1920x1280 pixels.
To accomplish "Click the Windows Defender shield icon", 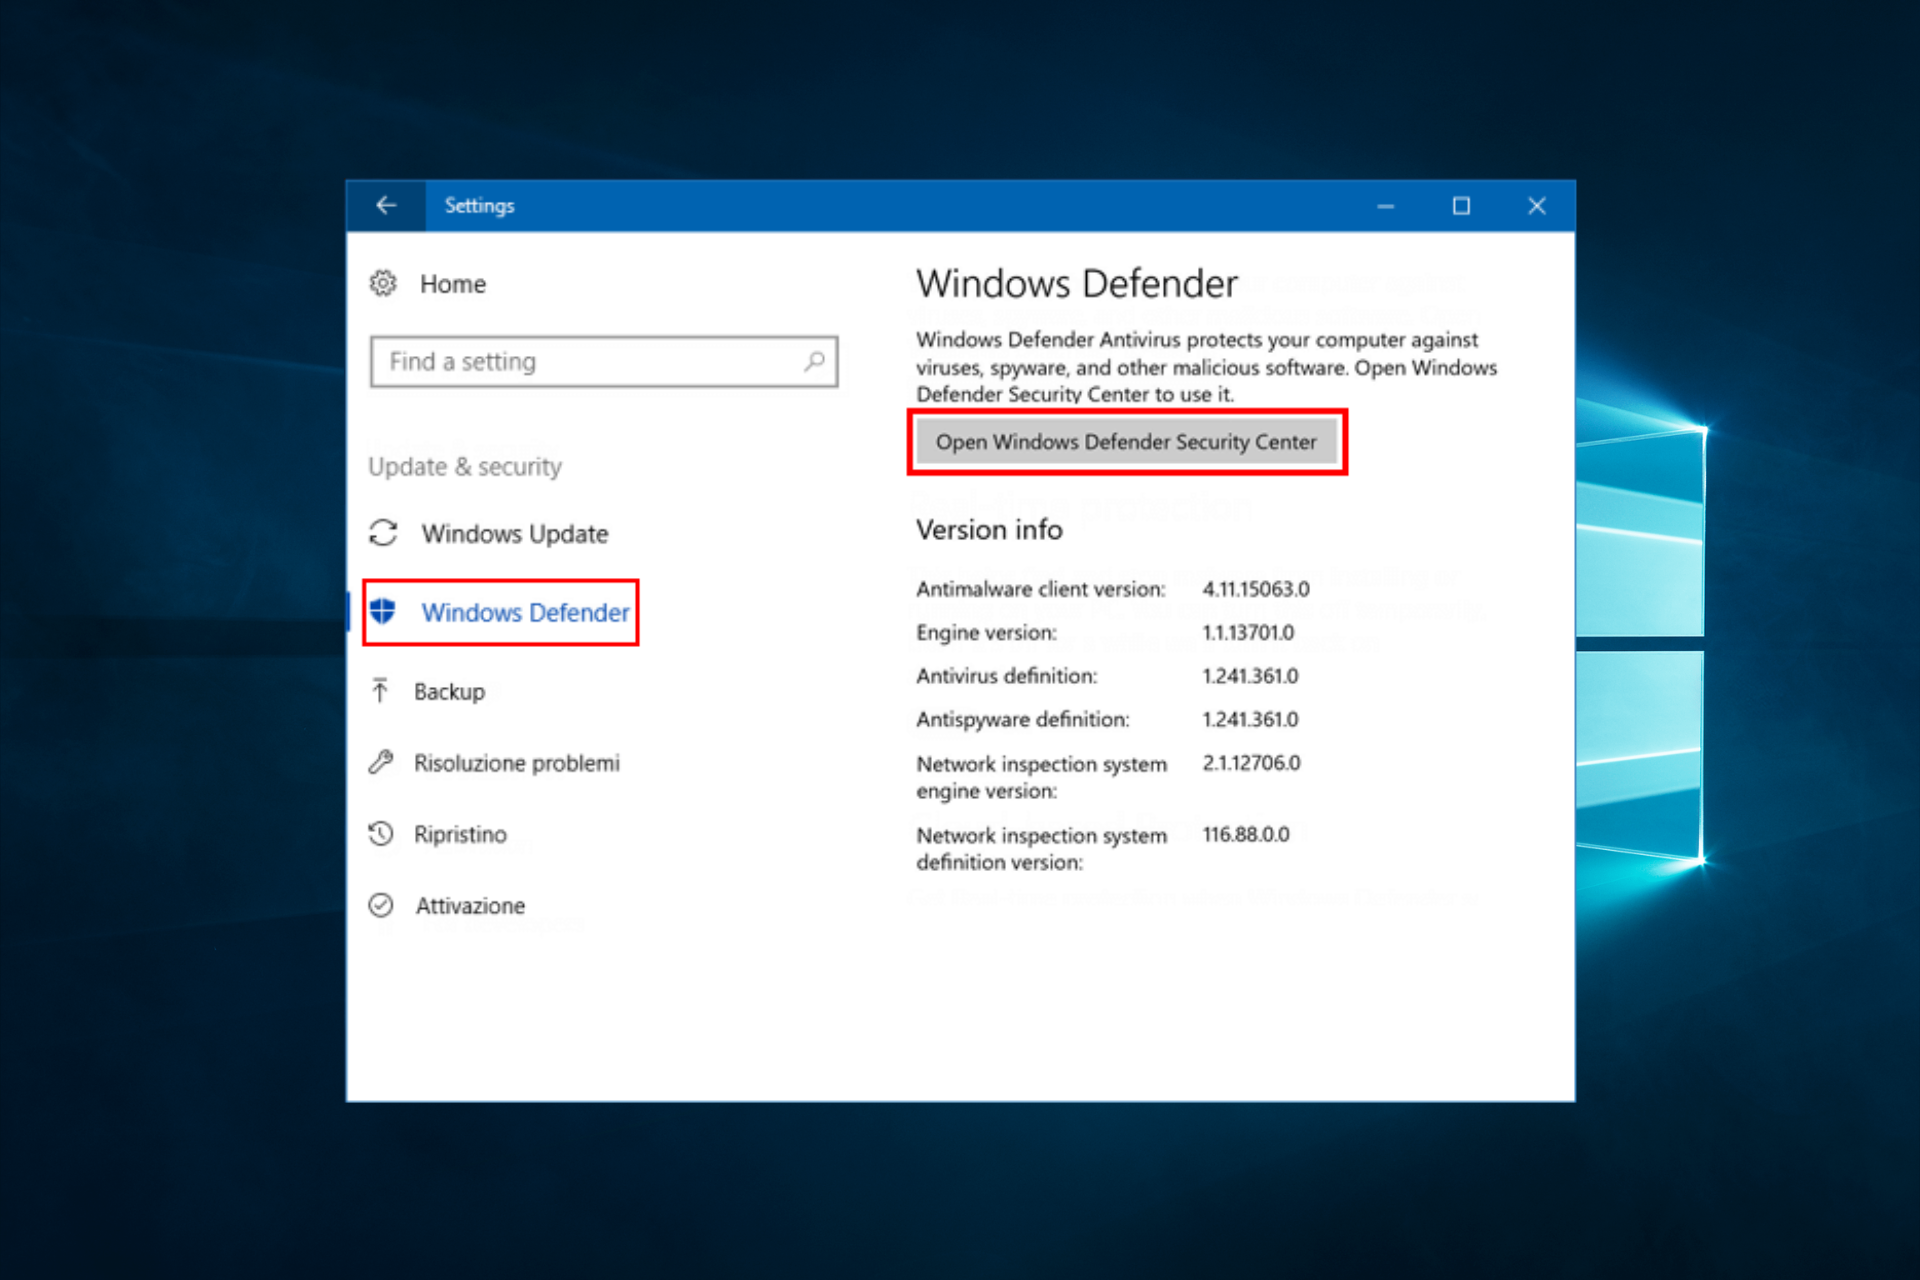I will 383,611.
